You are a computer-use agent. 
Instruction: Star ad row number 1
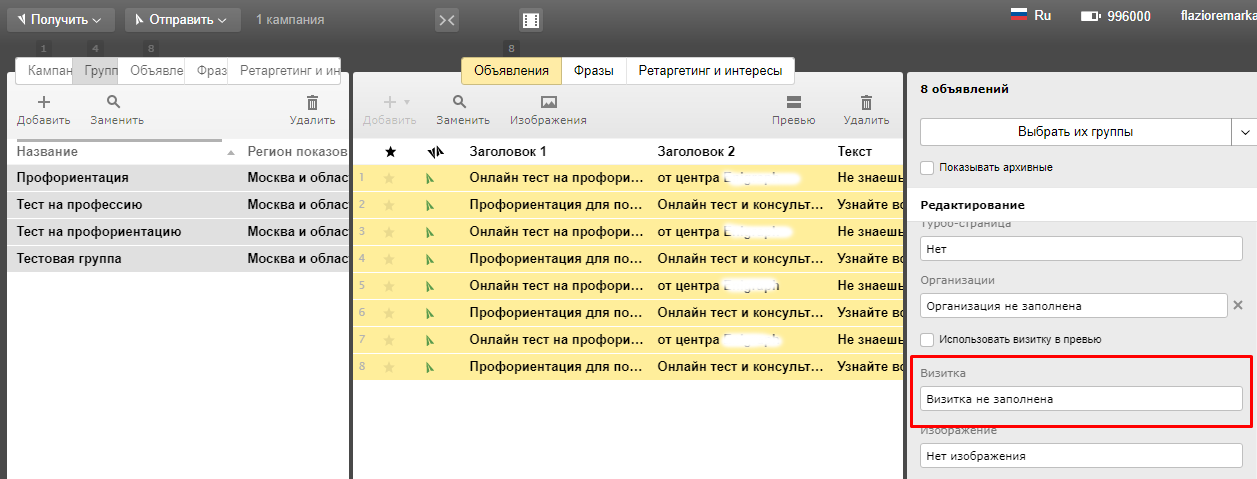(x=390, y=178)
